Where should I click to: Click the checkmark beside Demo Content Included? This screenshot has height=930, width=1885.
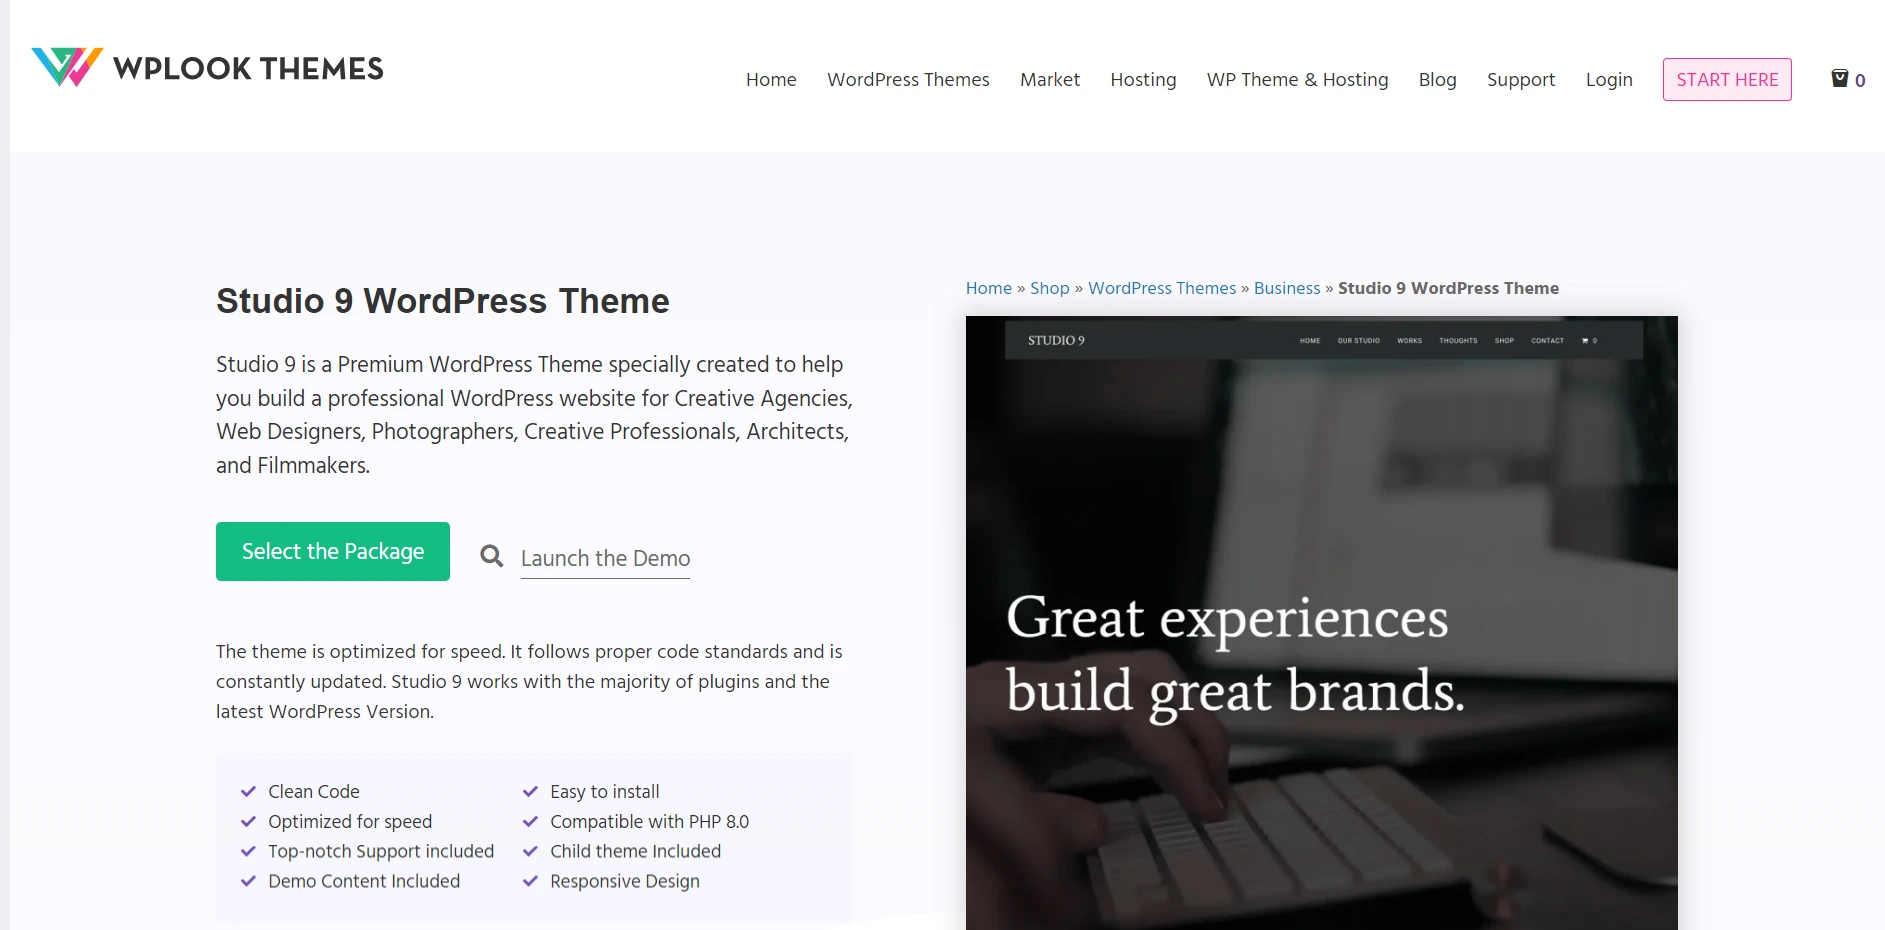249,882
